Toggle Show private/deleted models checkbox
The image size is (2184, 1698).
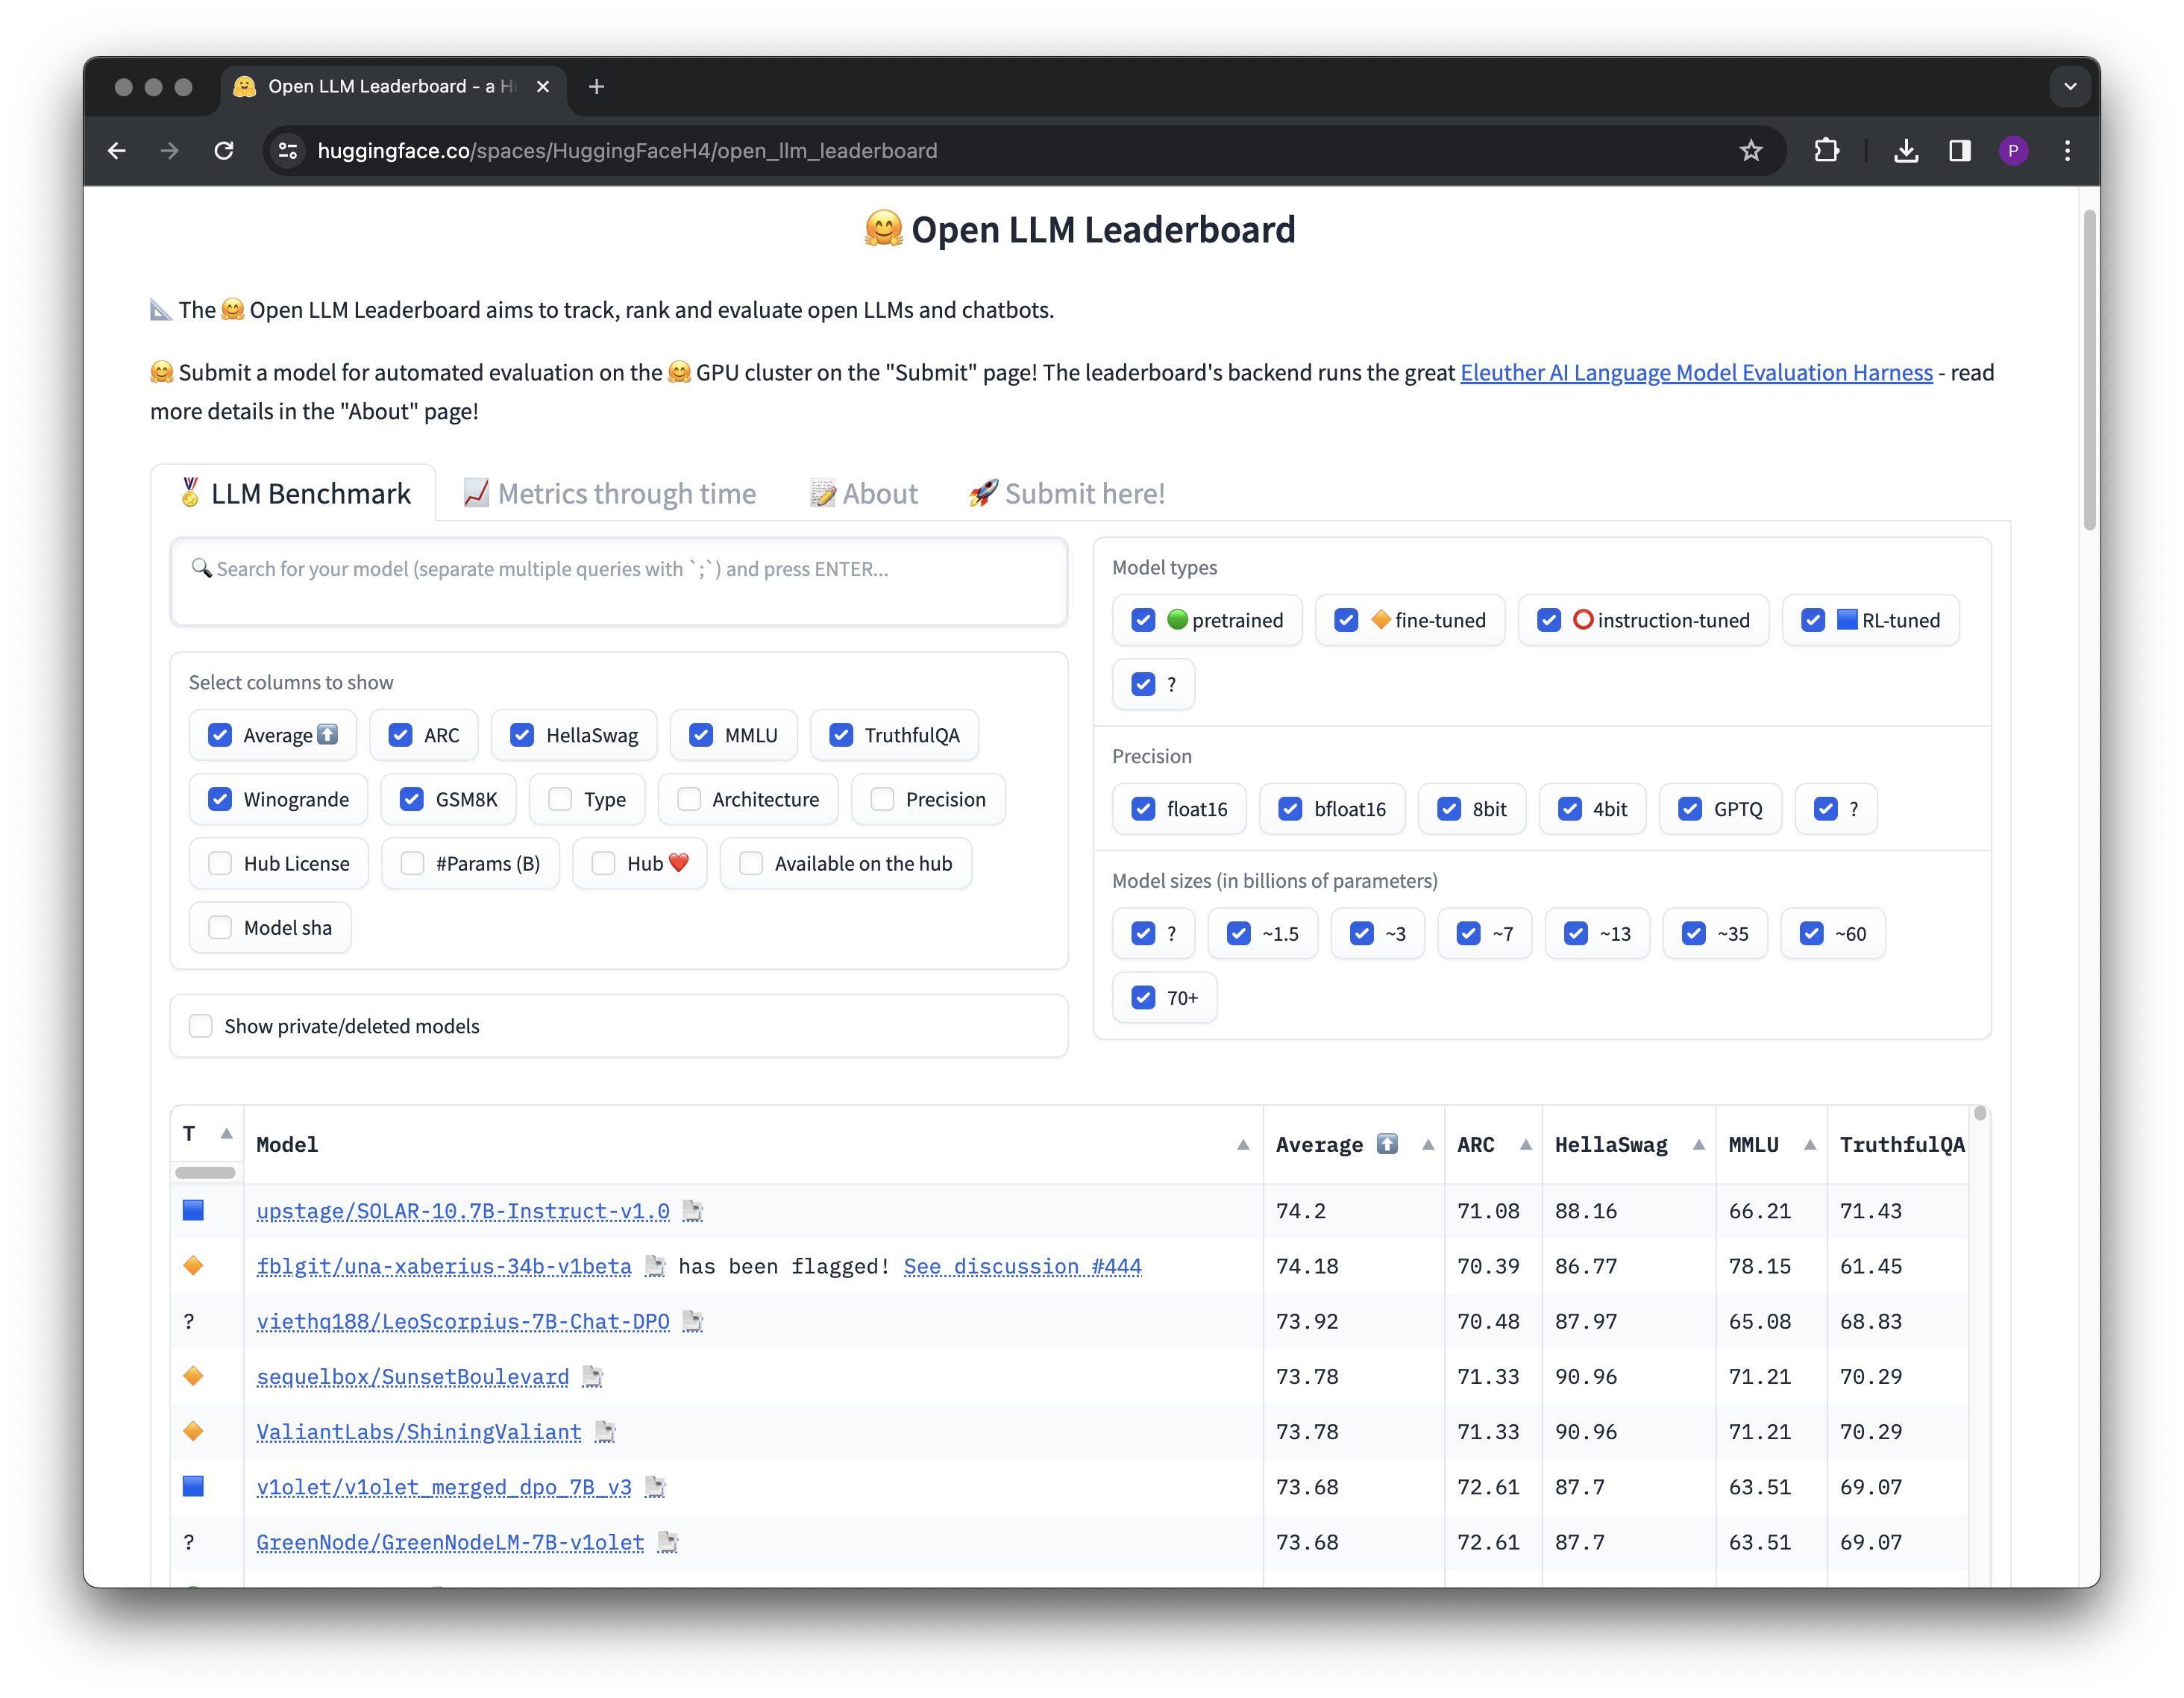(x=201, y=1026)
